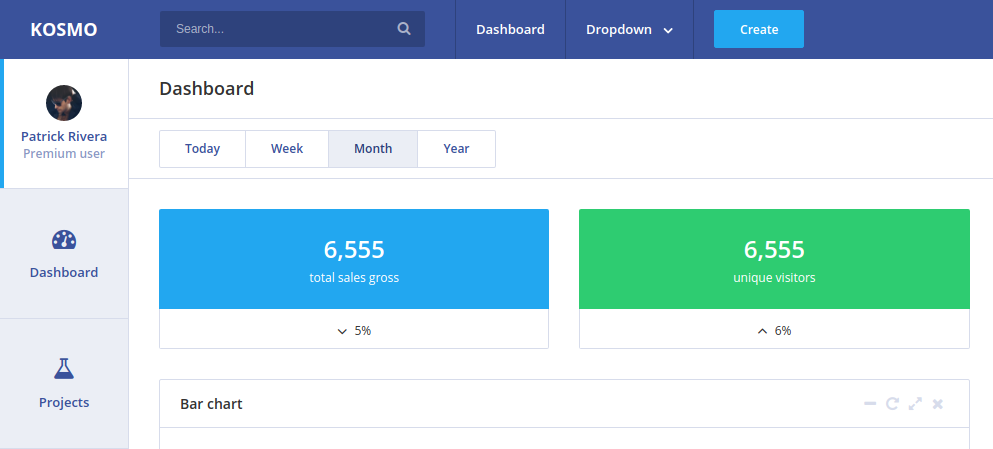Open Patrick Rivera's profile avatar
This screenshot has width=993, height=449.
click(64, 103)
